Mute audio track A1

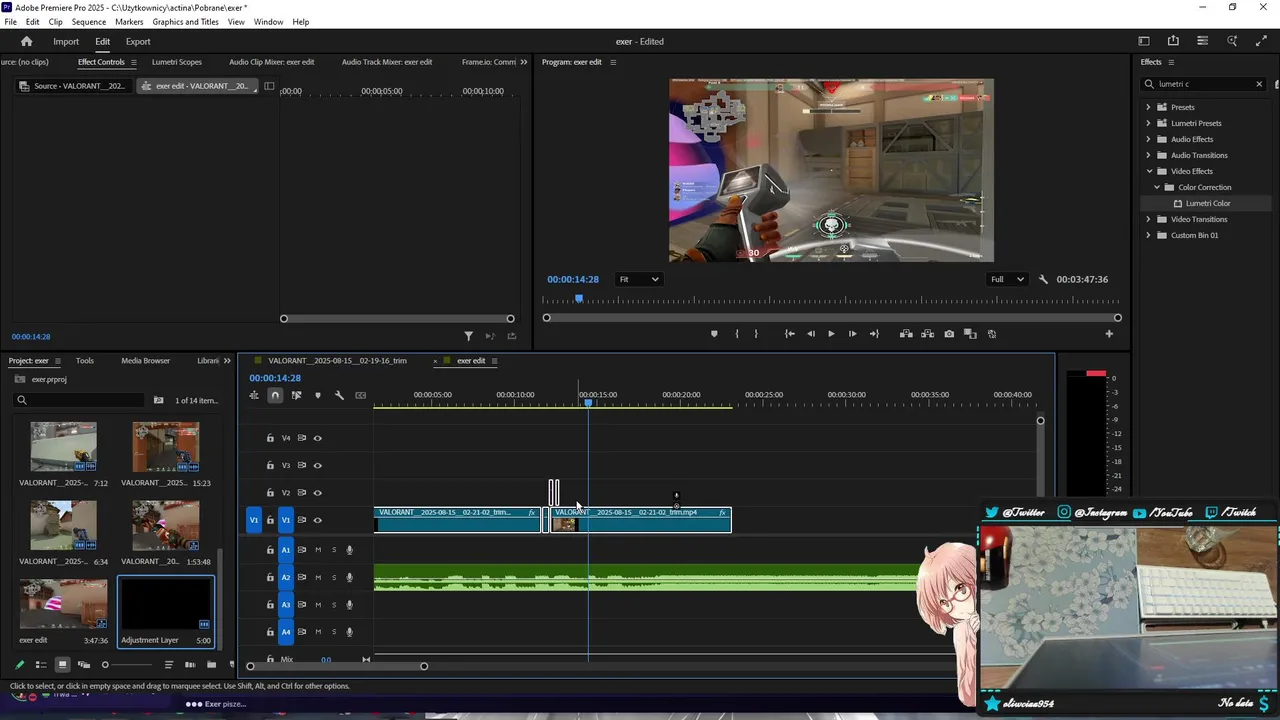(x=318, y=550)
